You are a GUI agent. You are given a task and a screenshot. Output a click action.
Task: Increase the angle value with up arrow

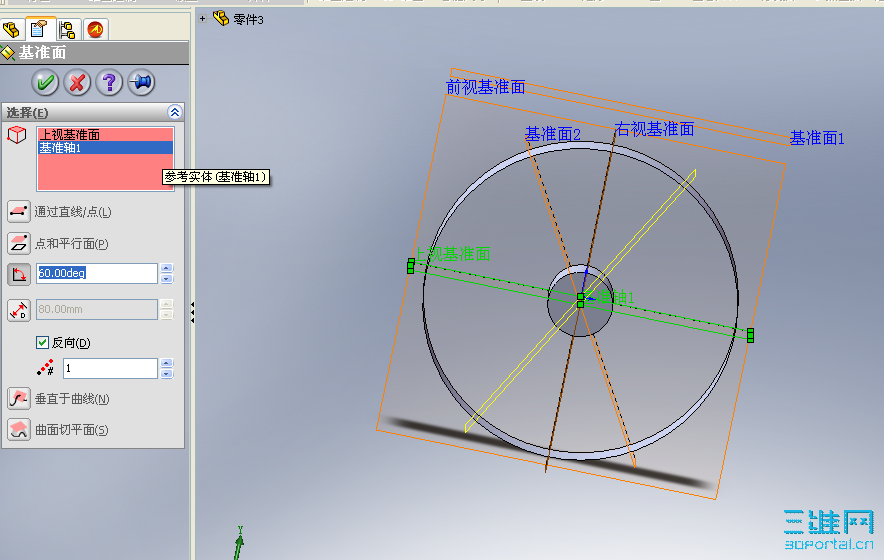click(166, 268)
